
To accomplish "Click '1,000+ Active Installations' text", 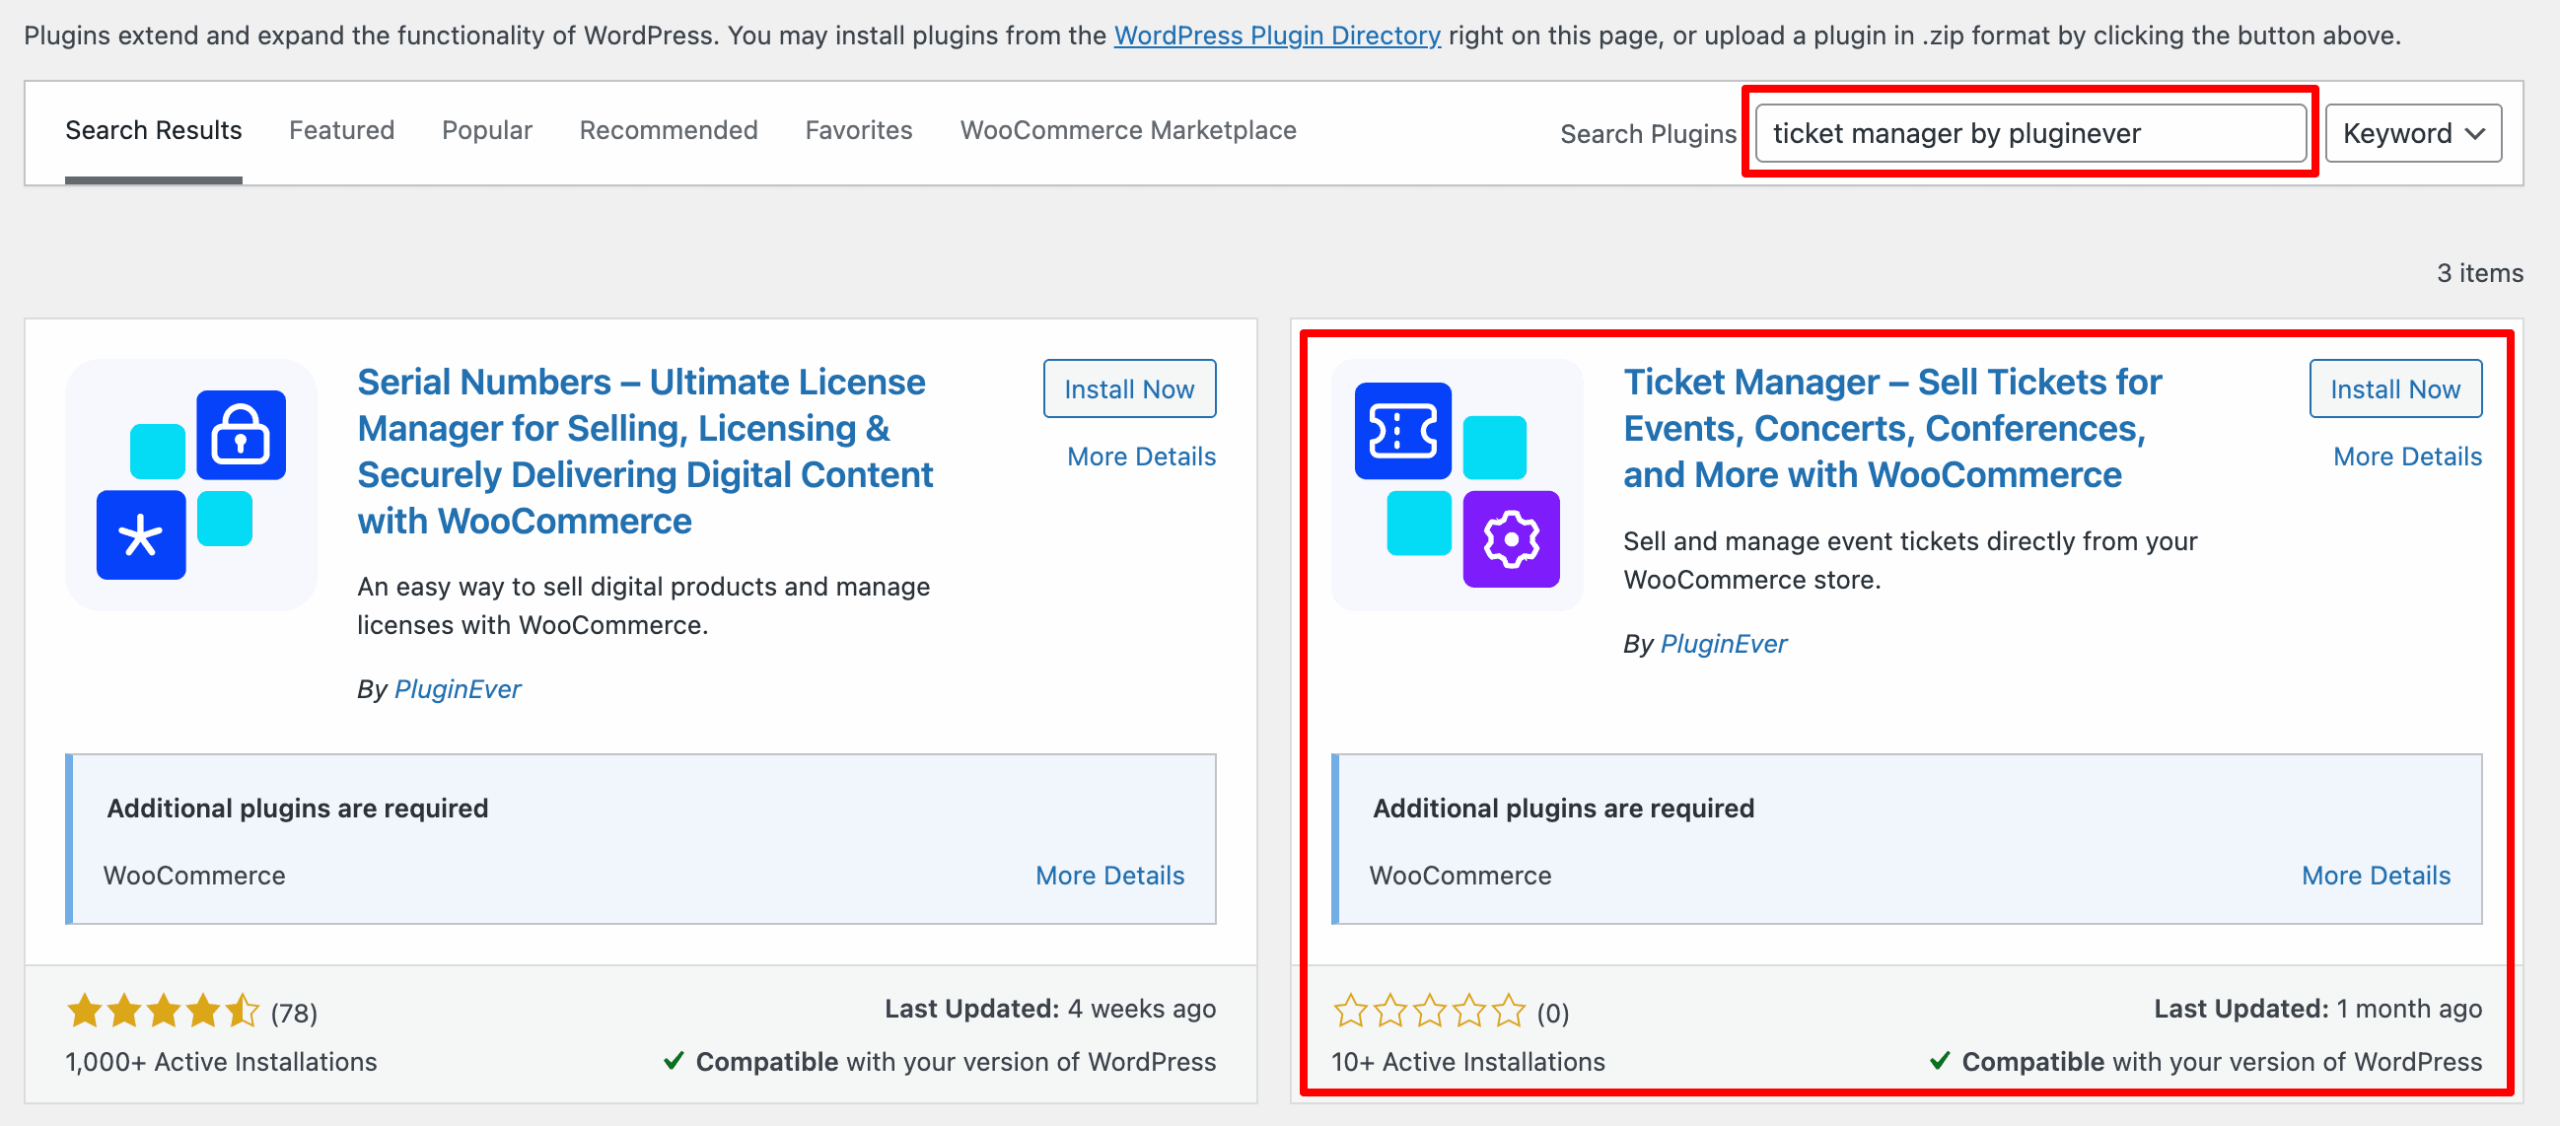I will click(x=221, y=1062).
